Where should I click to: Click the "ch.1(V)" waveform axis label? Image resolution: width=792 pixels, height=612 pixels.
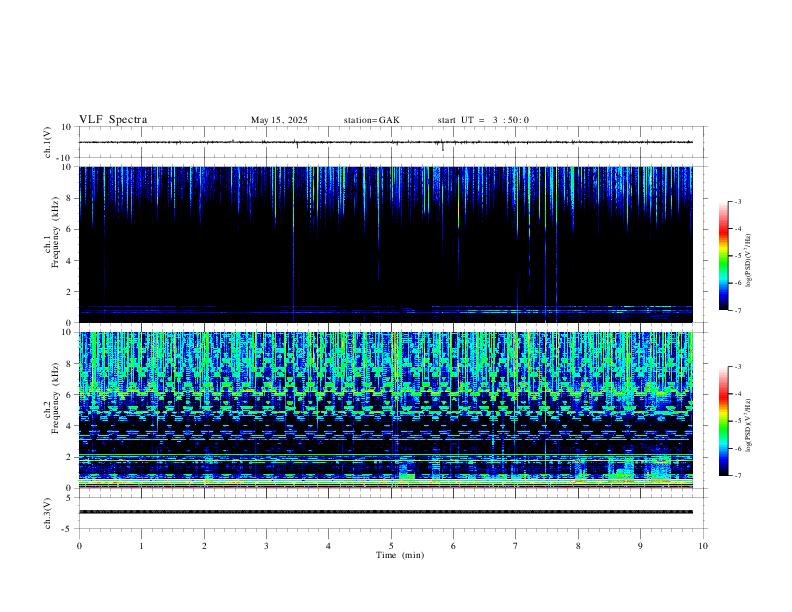[x=48, y=142]
